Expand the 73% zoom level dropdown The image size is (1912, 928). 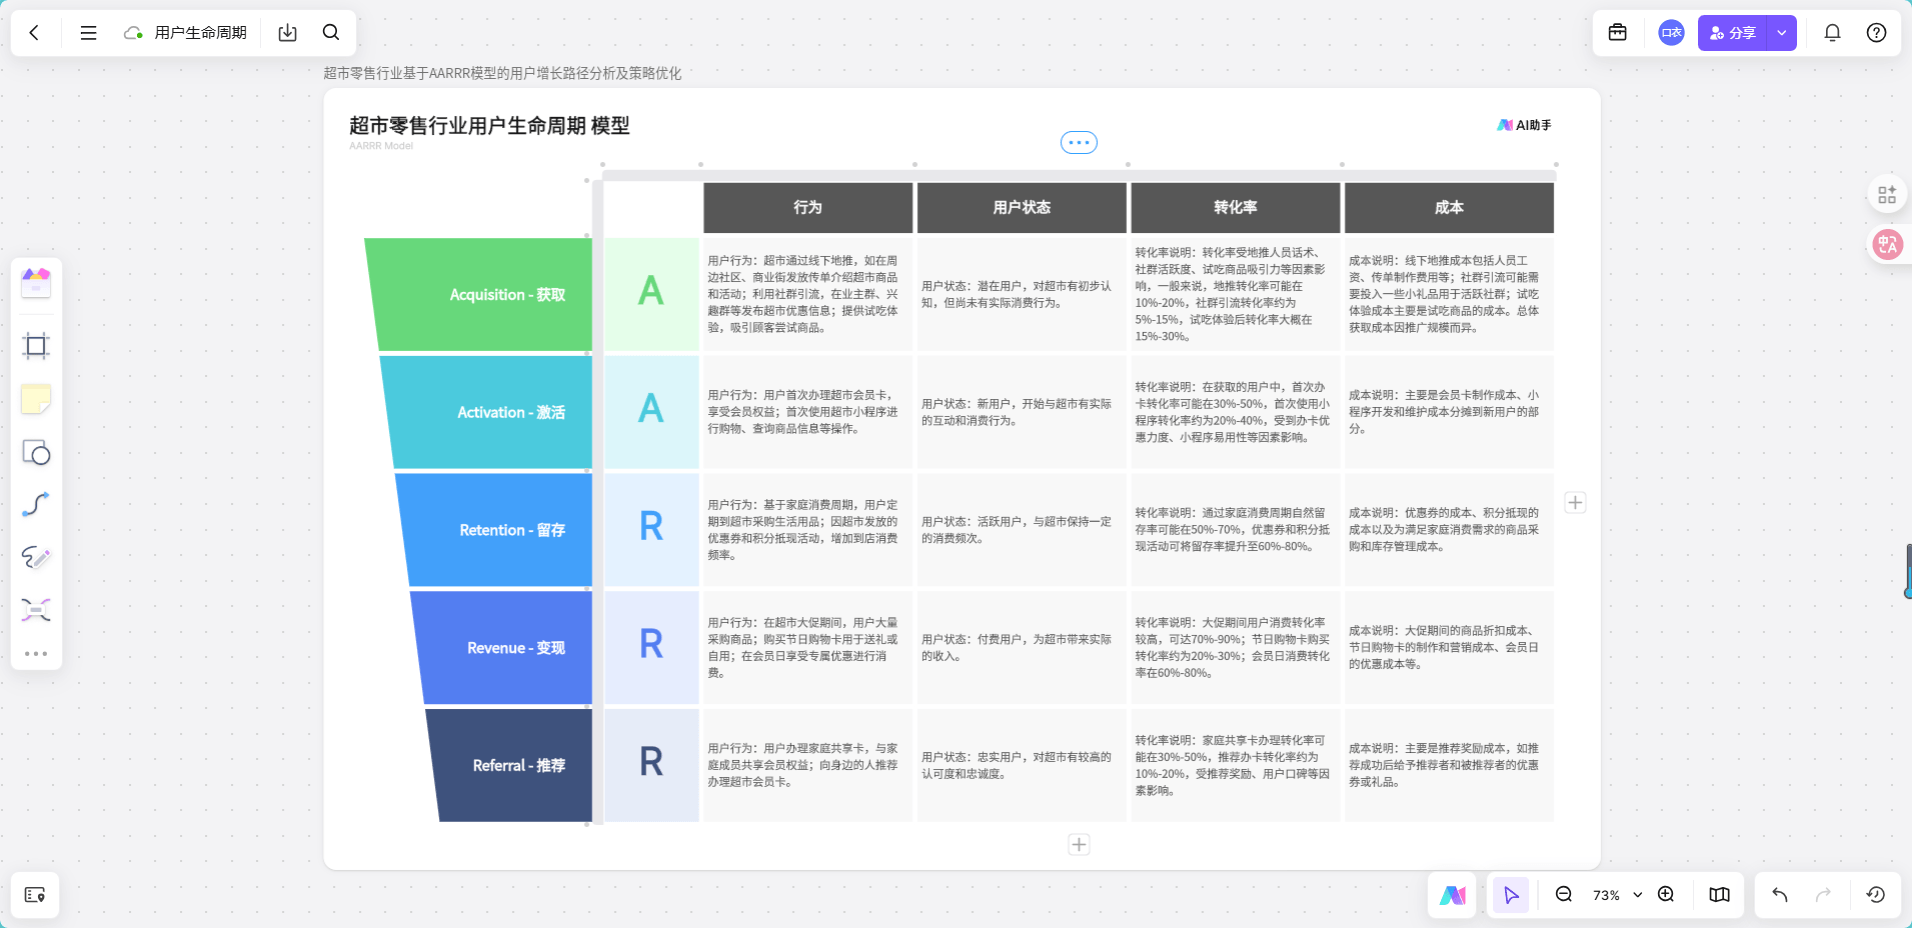pos(1636,895)
